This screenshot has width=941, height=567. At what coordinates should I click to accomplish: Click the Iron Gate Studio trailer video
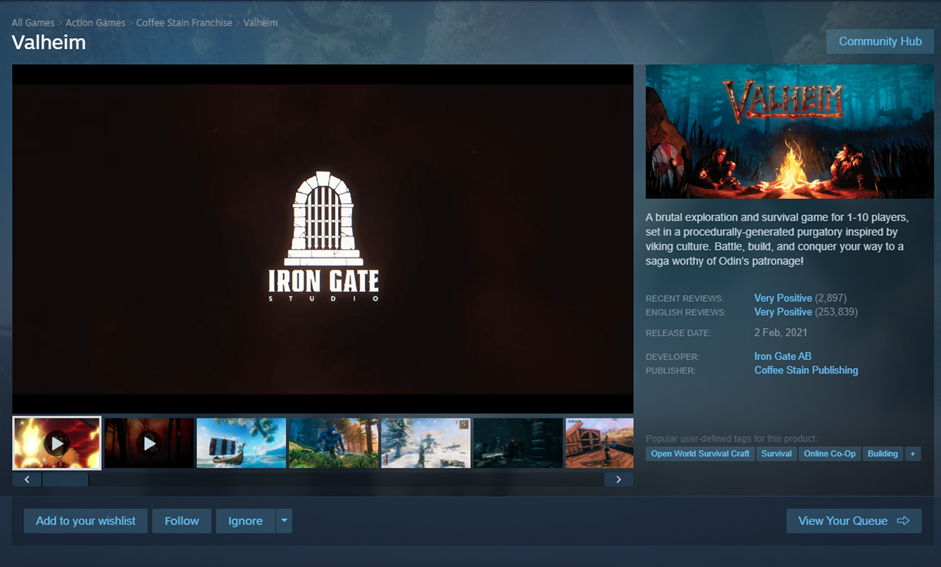point(323,239)
